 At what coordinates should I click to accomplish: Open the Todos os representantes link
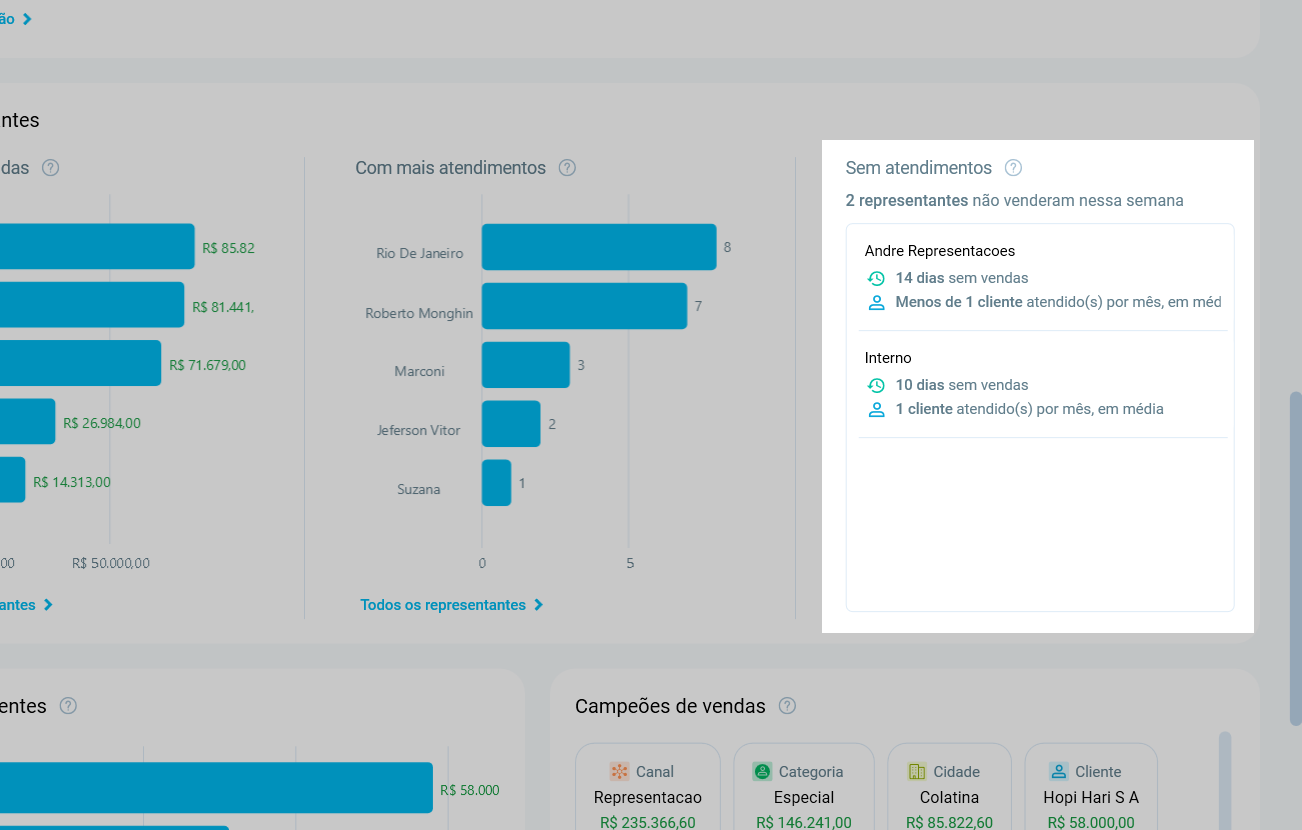point(451,605)
